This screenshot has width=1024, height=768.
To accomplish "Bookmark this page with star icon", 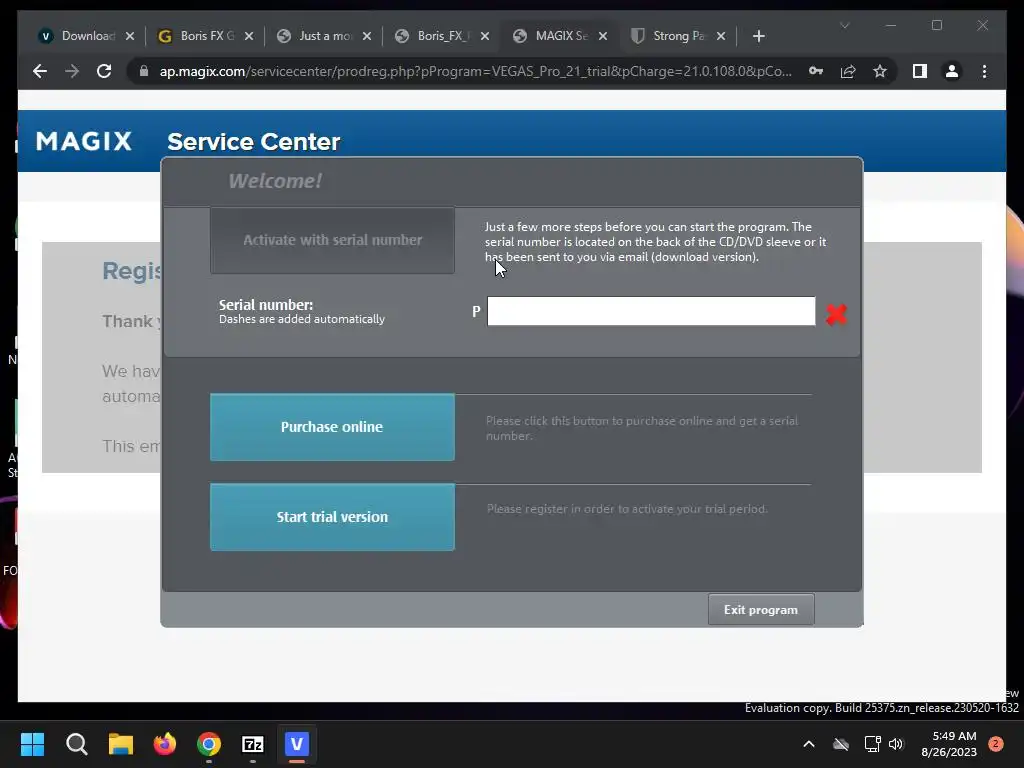I will (880, 71).
